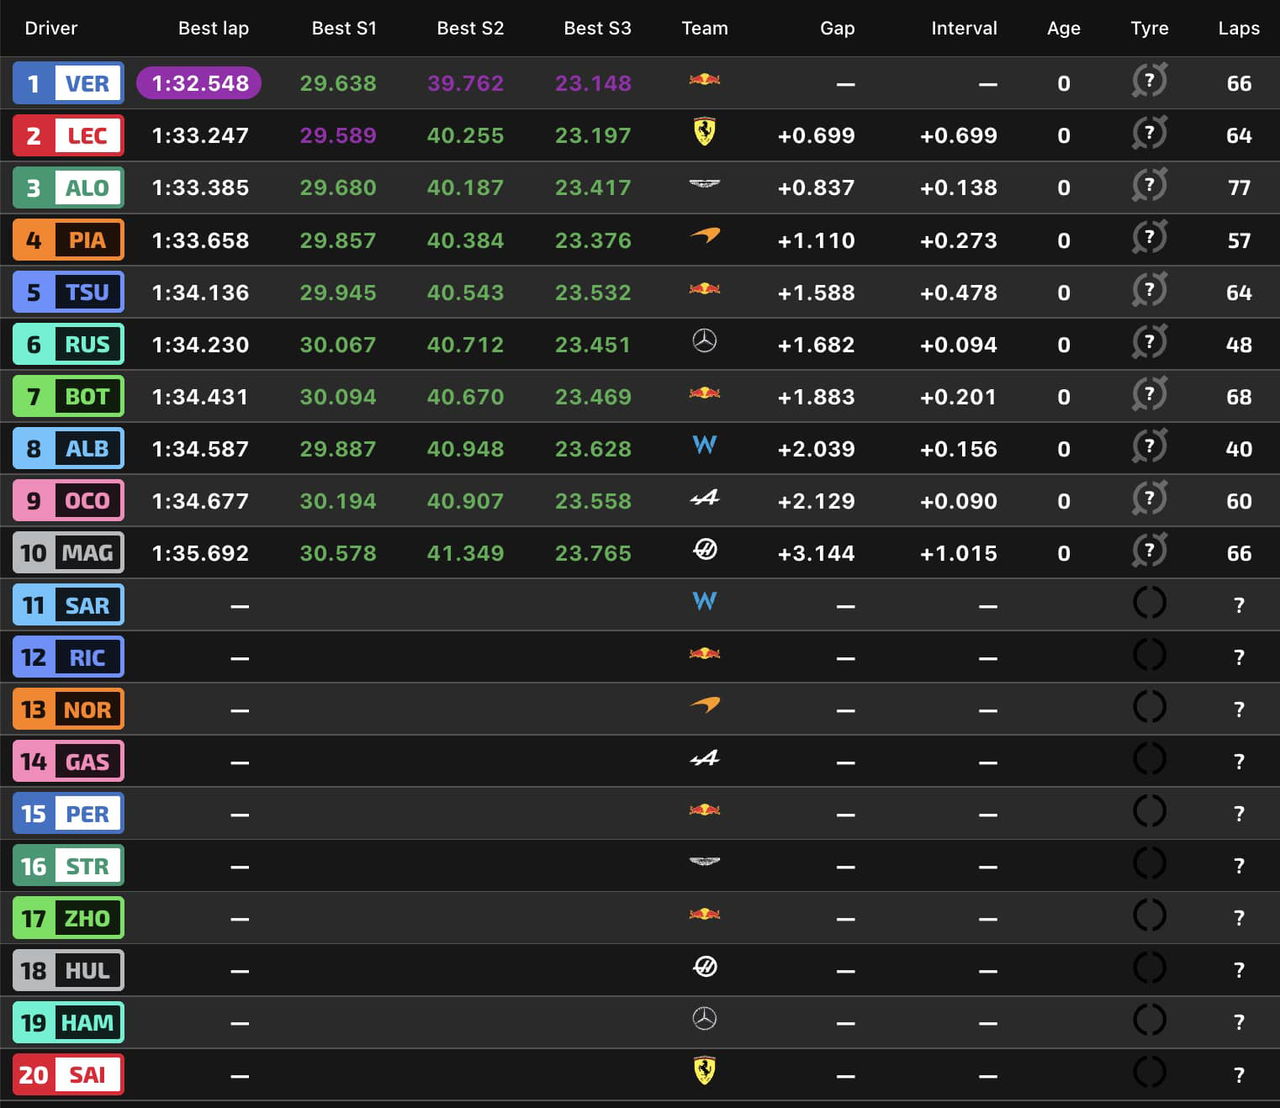Select the 10 MAG driver badge
Viewport: 1280px width, 1108px height.
[68, 552]
